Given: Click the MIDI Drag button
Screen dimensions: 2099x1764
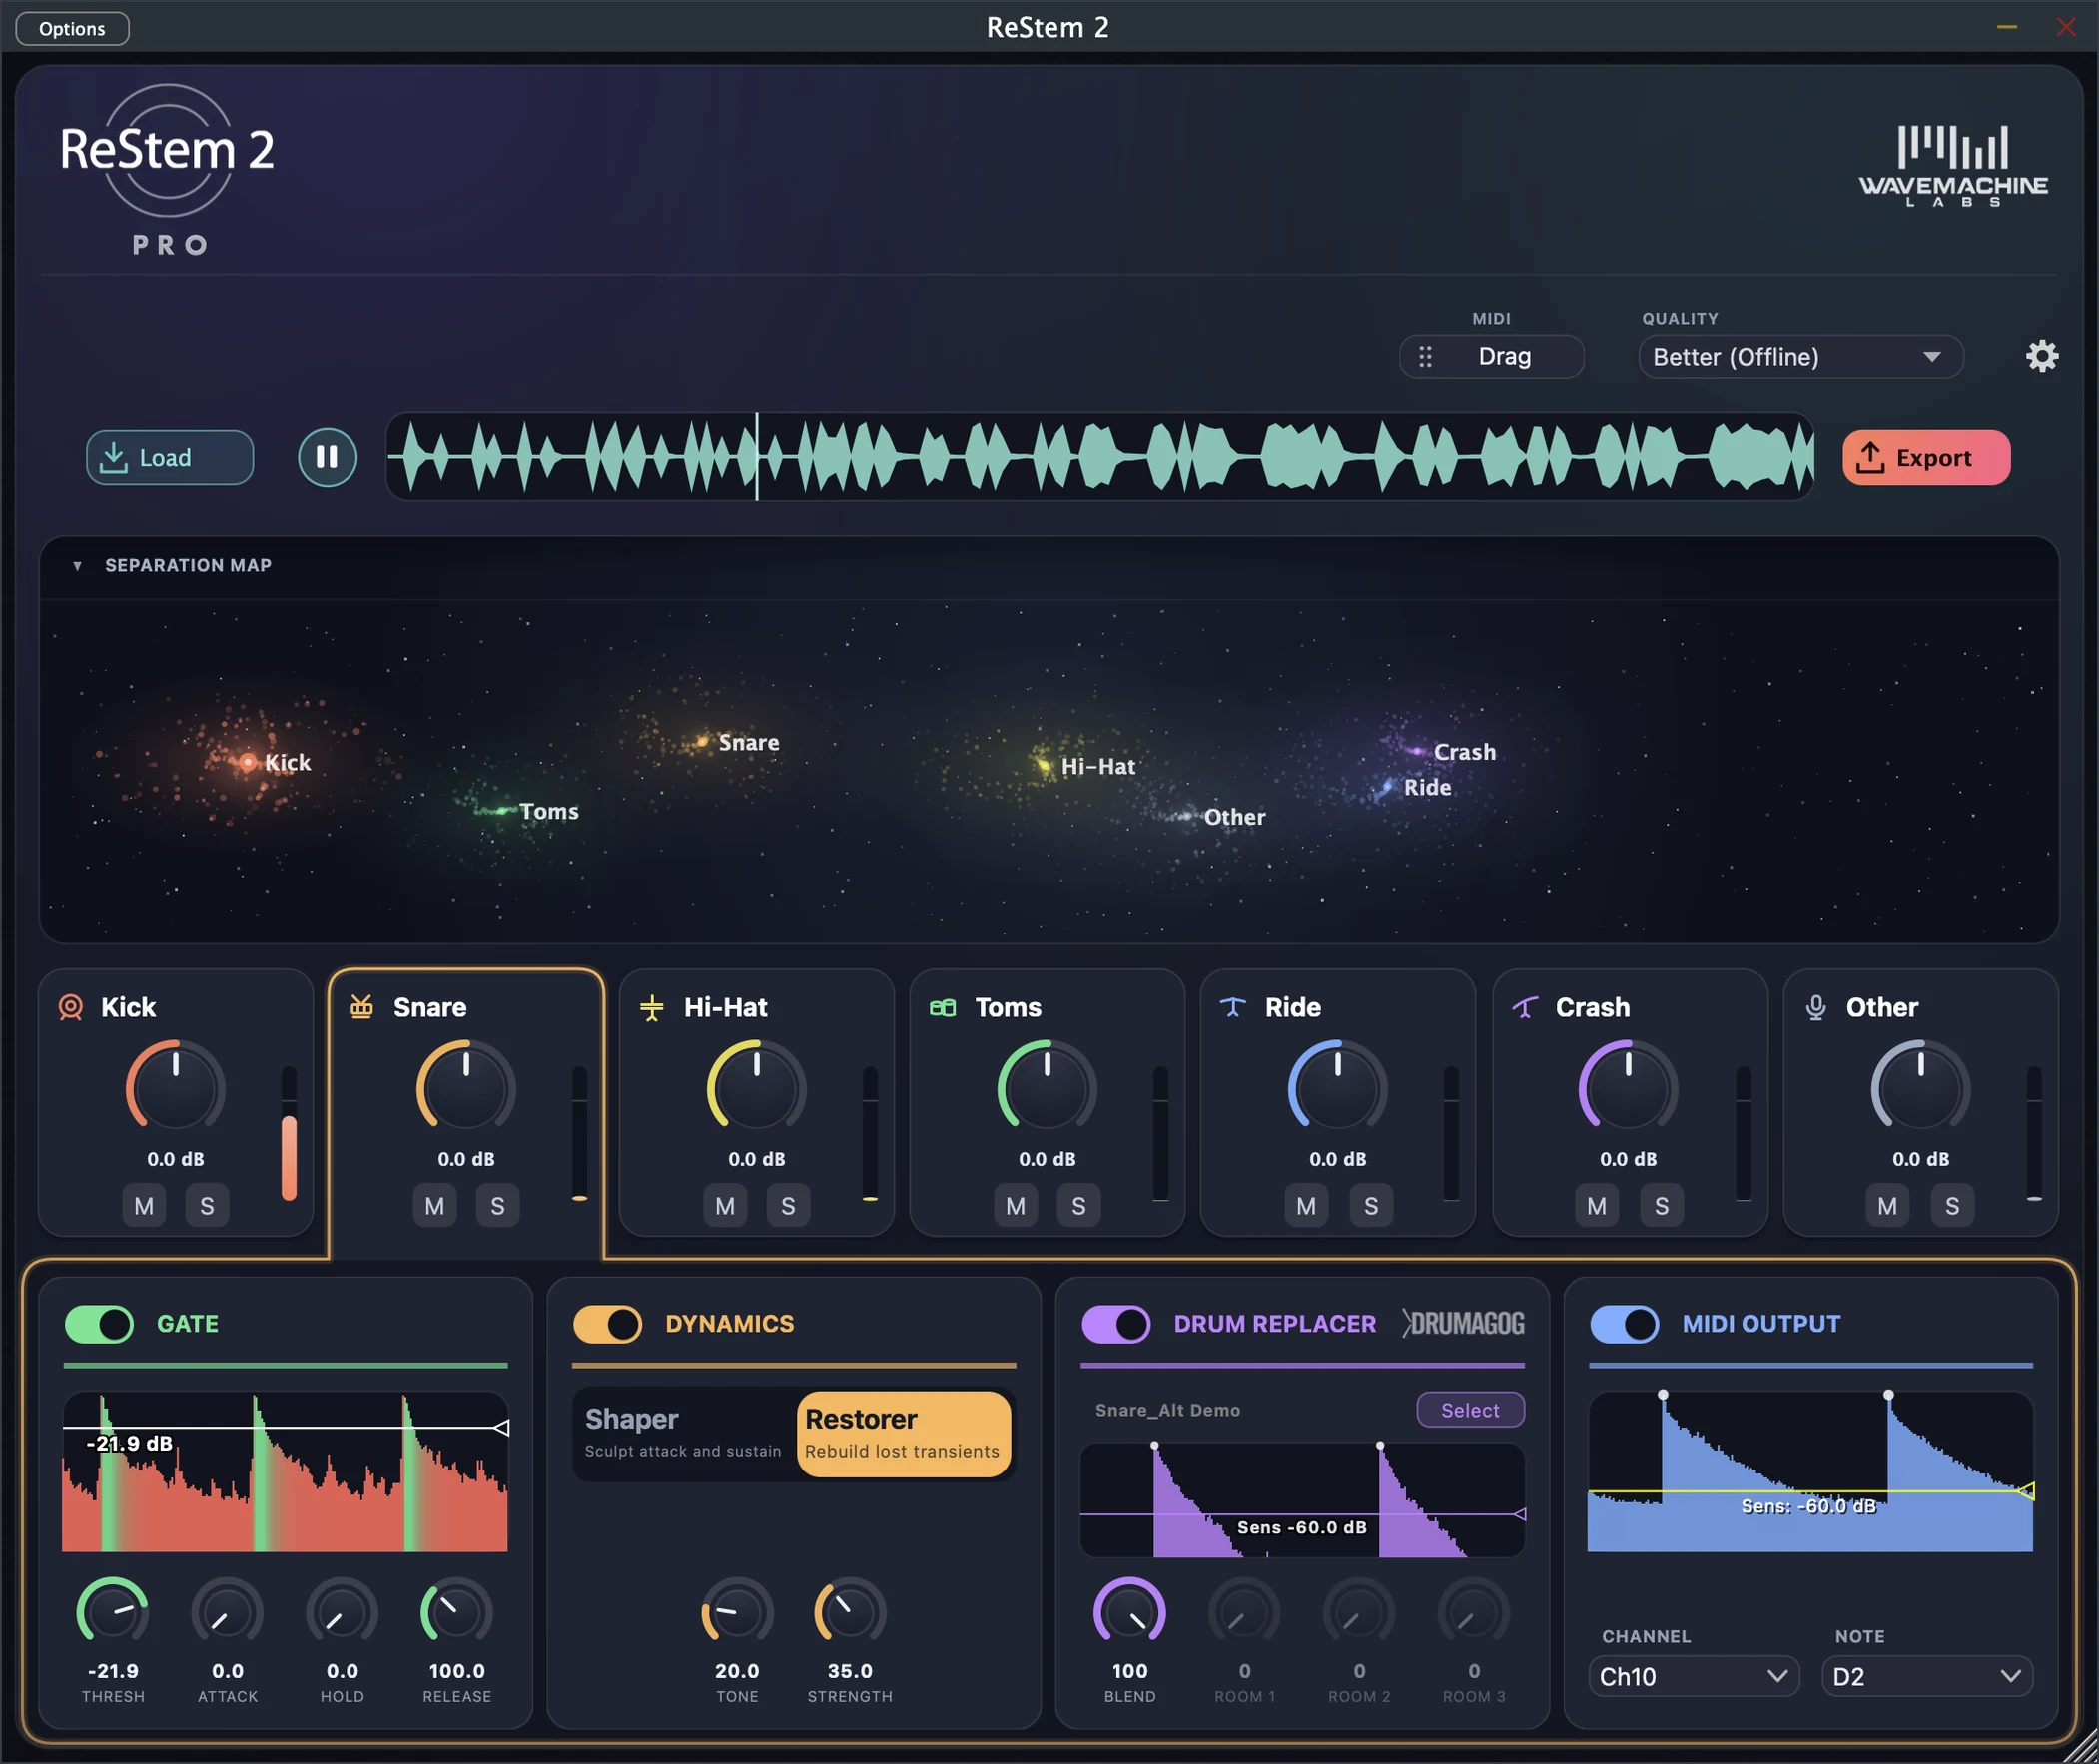Looking at the screenshot, I should [x=1491, y=357].
